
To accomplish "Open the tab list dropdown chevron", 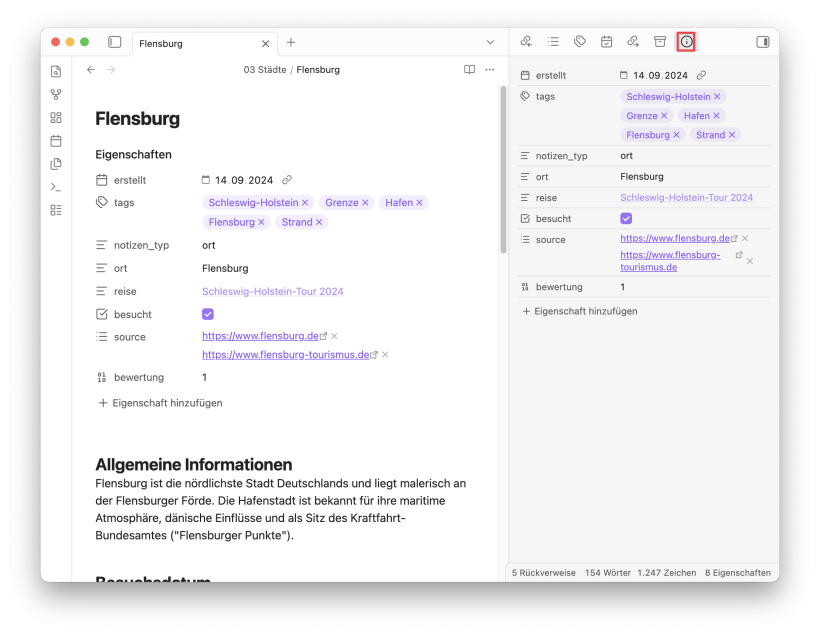I will (x=490, y=43).
